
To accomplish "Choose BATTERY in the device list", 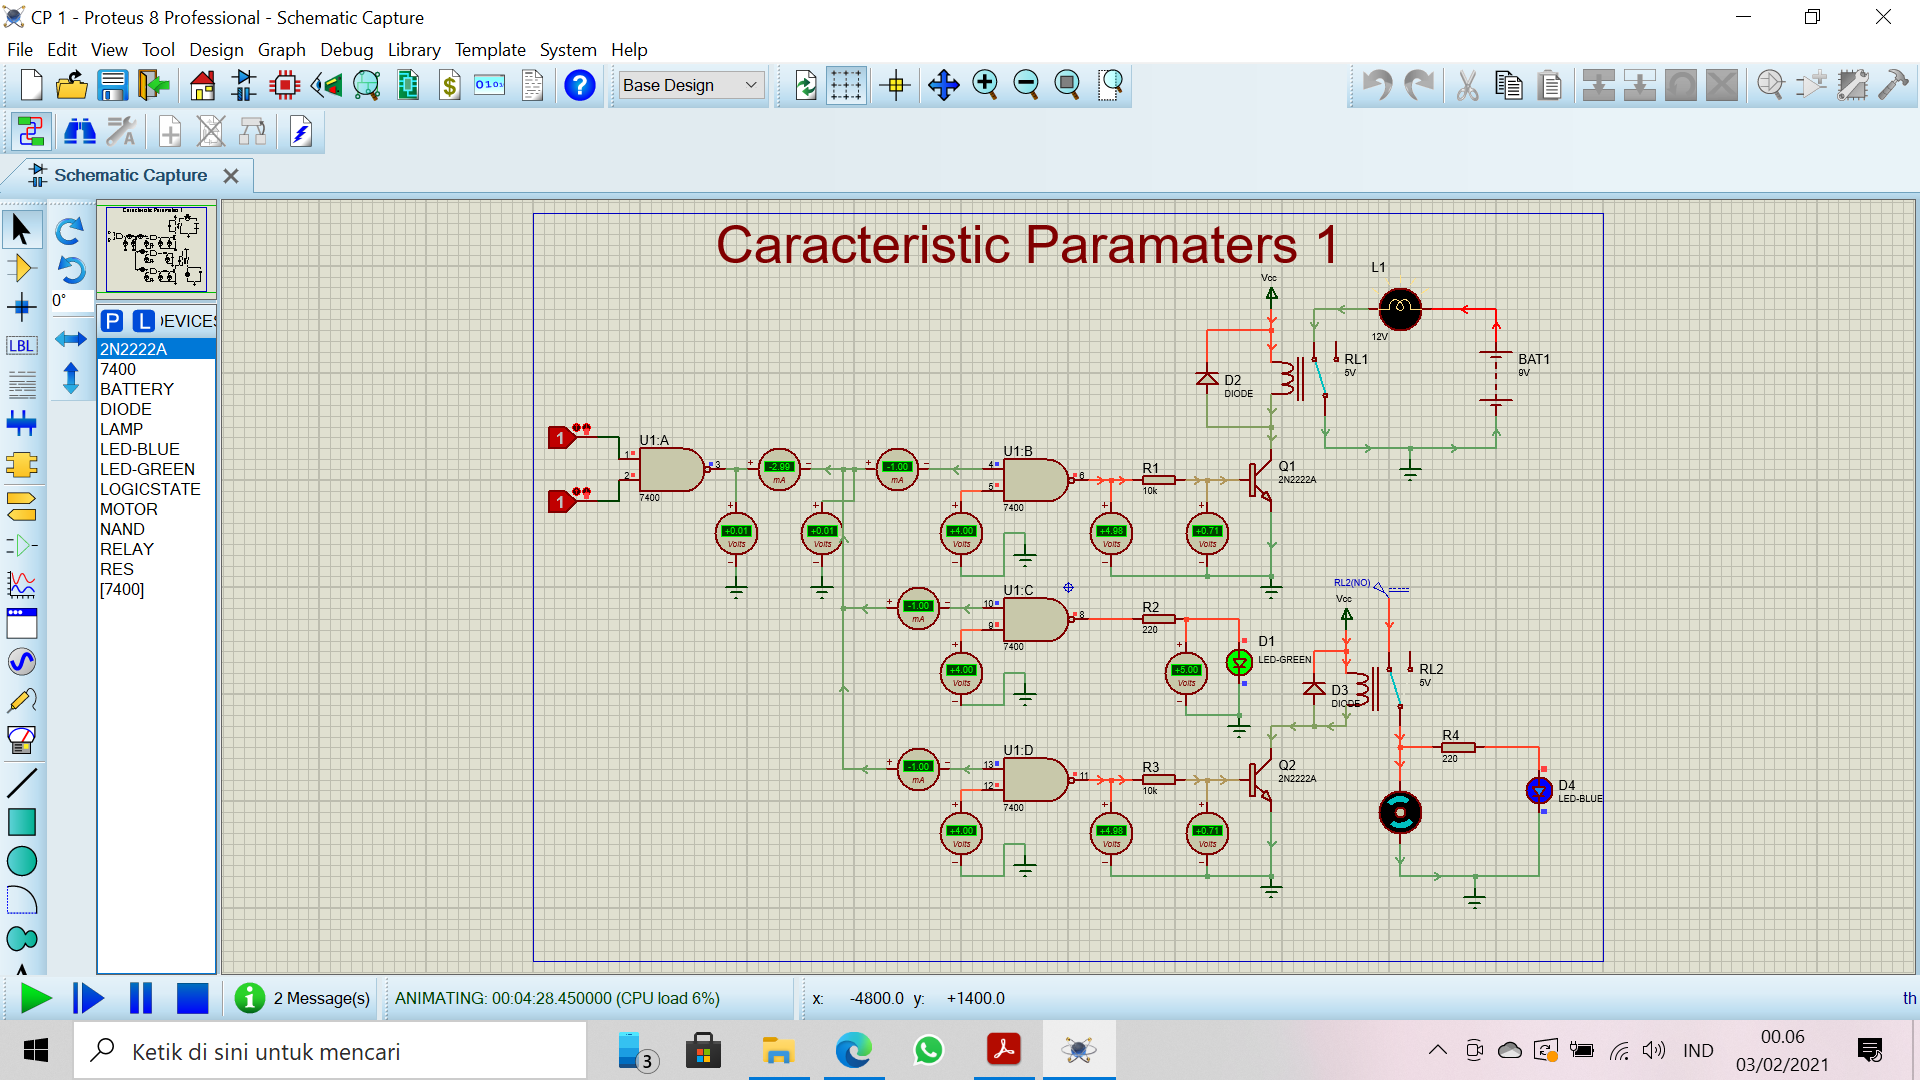I will [x=137, y=389].
